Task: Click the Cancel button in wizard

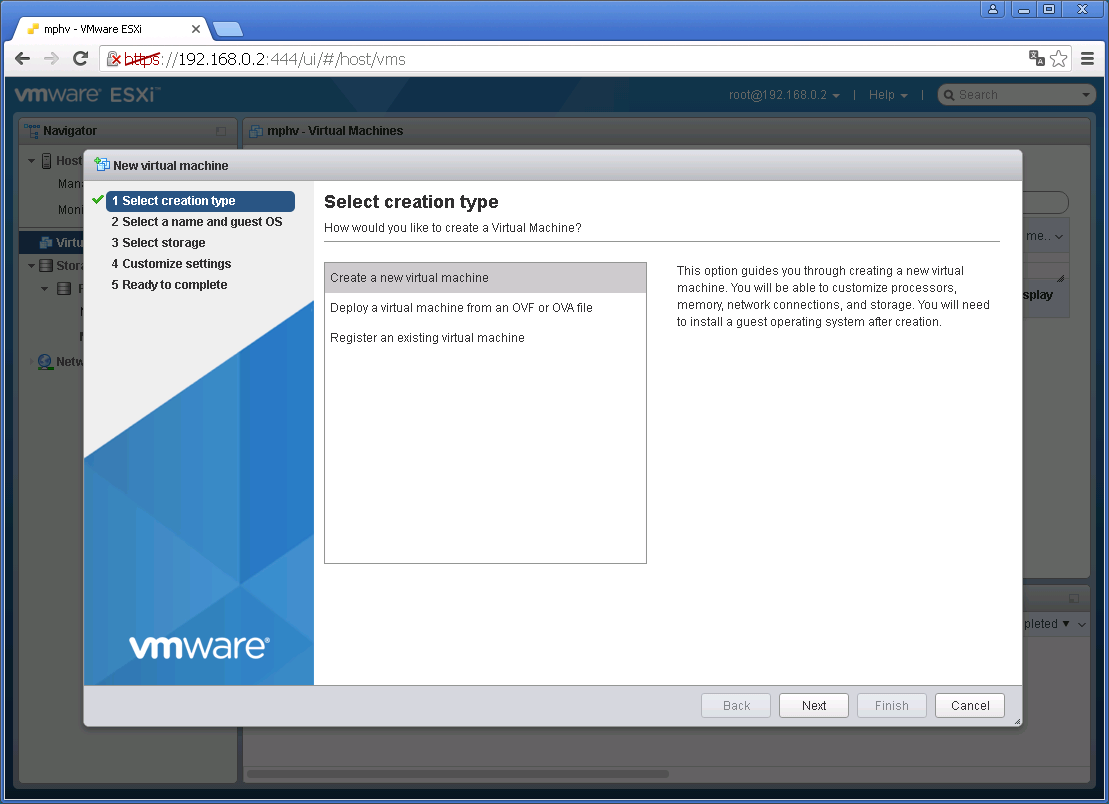Action: (969, 705)
